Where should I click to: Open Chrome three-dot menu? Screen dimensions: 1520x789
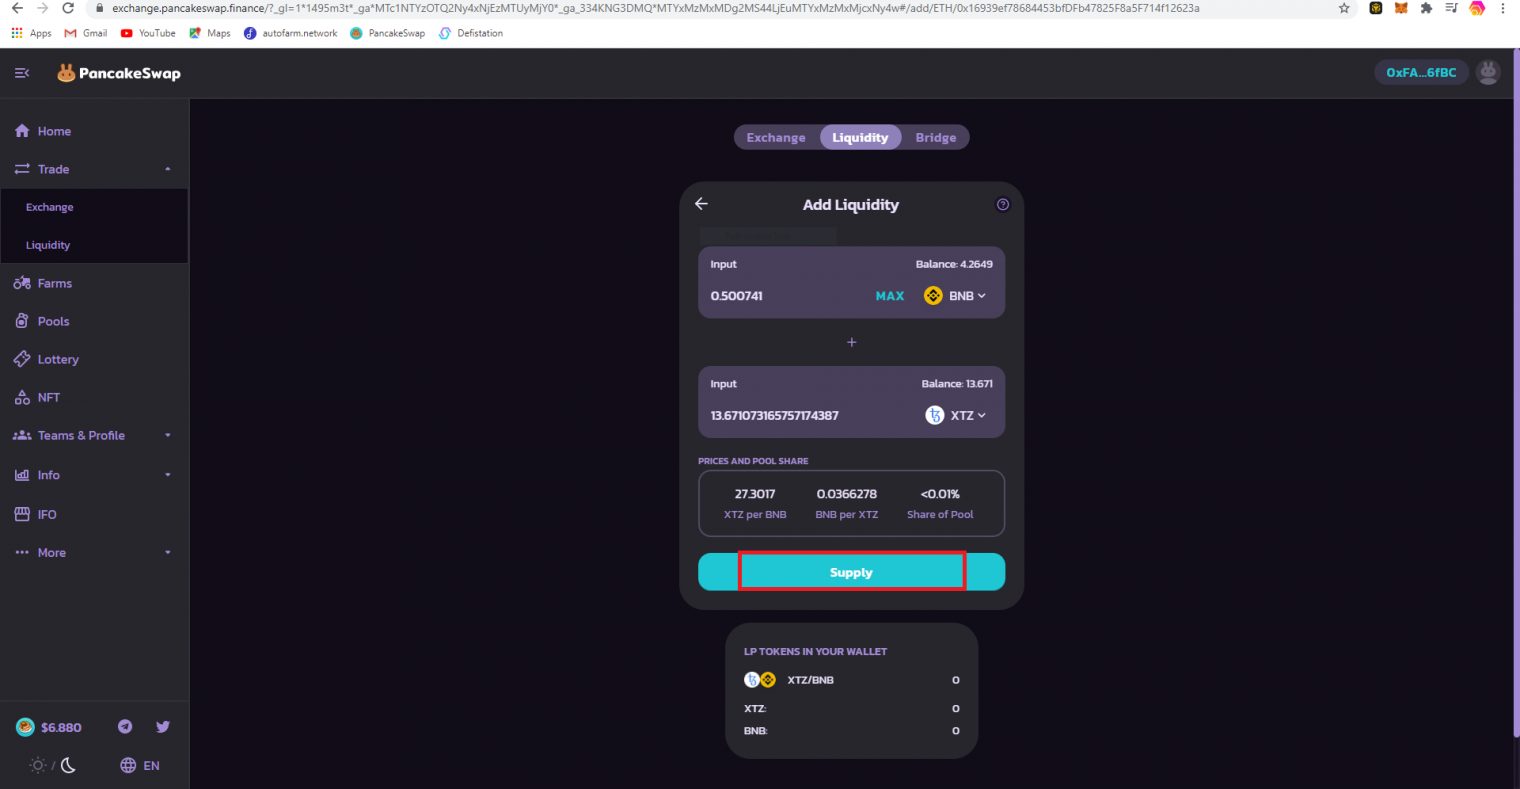tap(1503, 8)
